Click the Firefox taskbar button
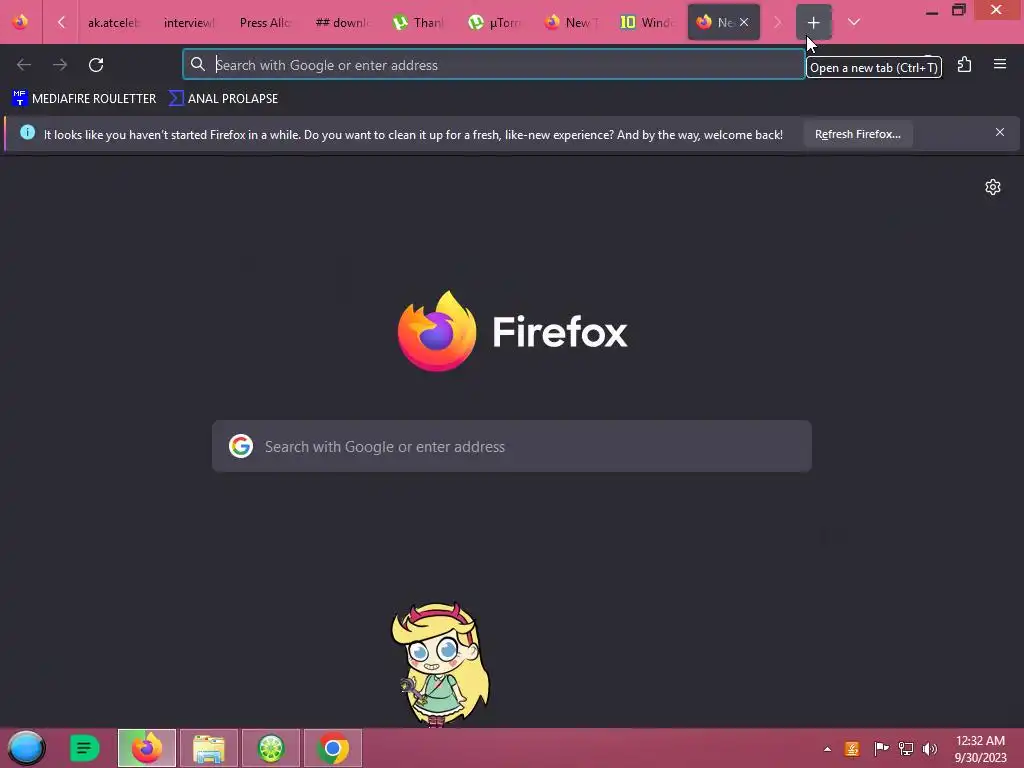The image size is (1024, 768). tap(147, 748)
